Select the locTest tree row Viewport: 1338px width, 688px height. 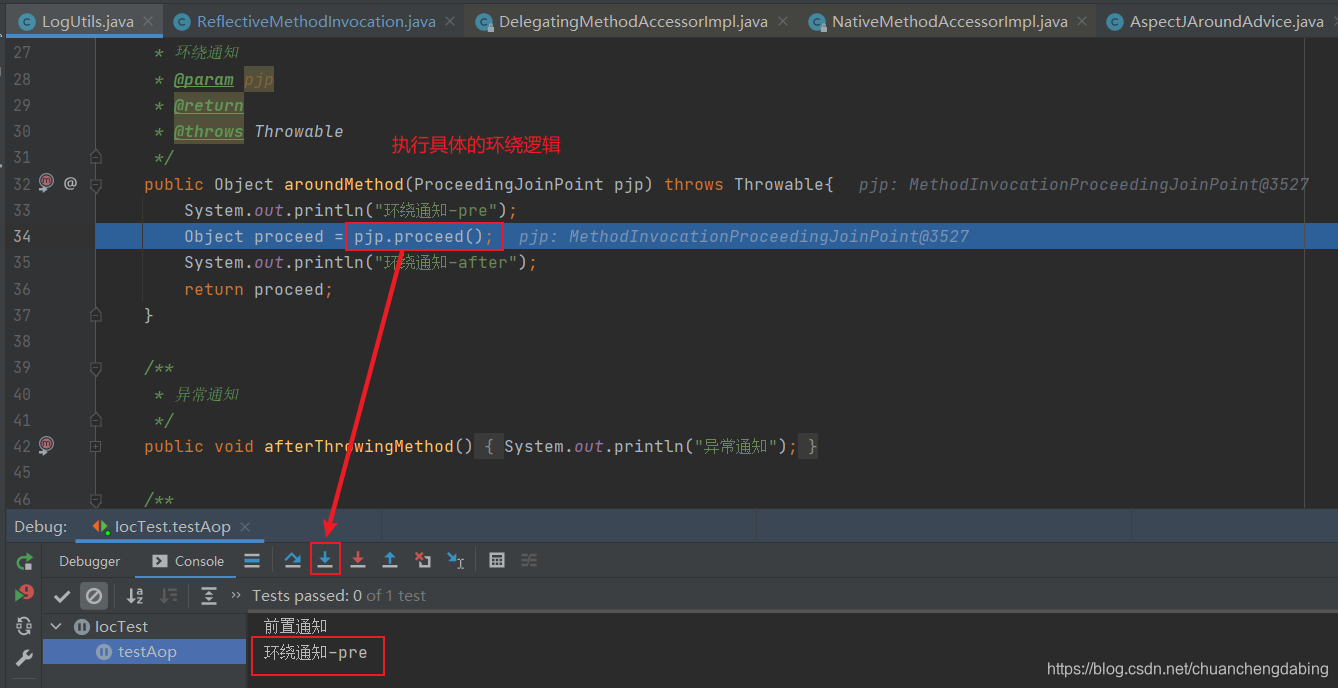click(145, 627)
